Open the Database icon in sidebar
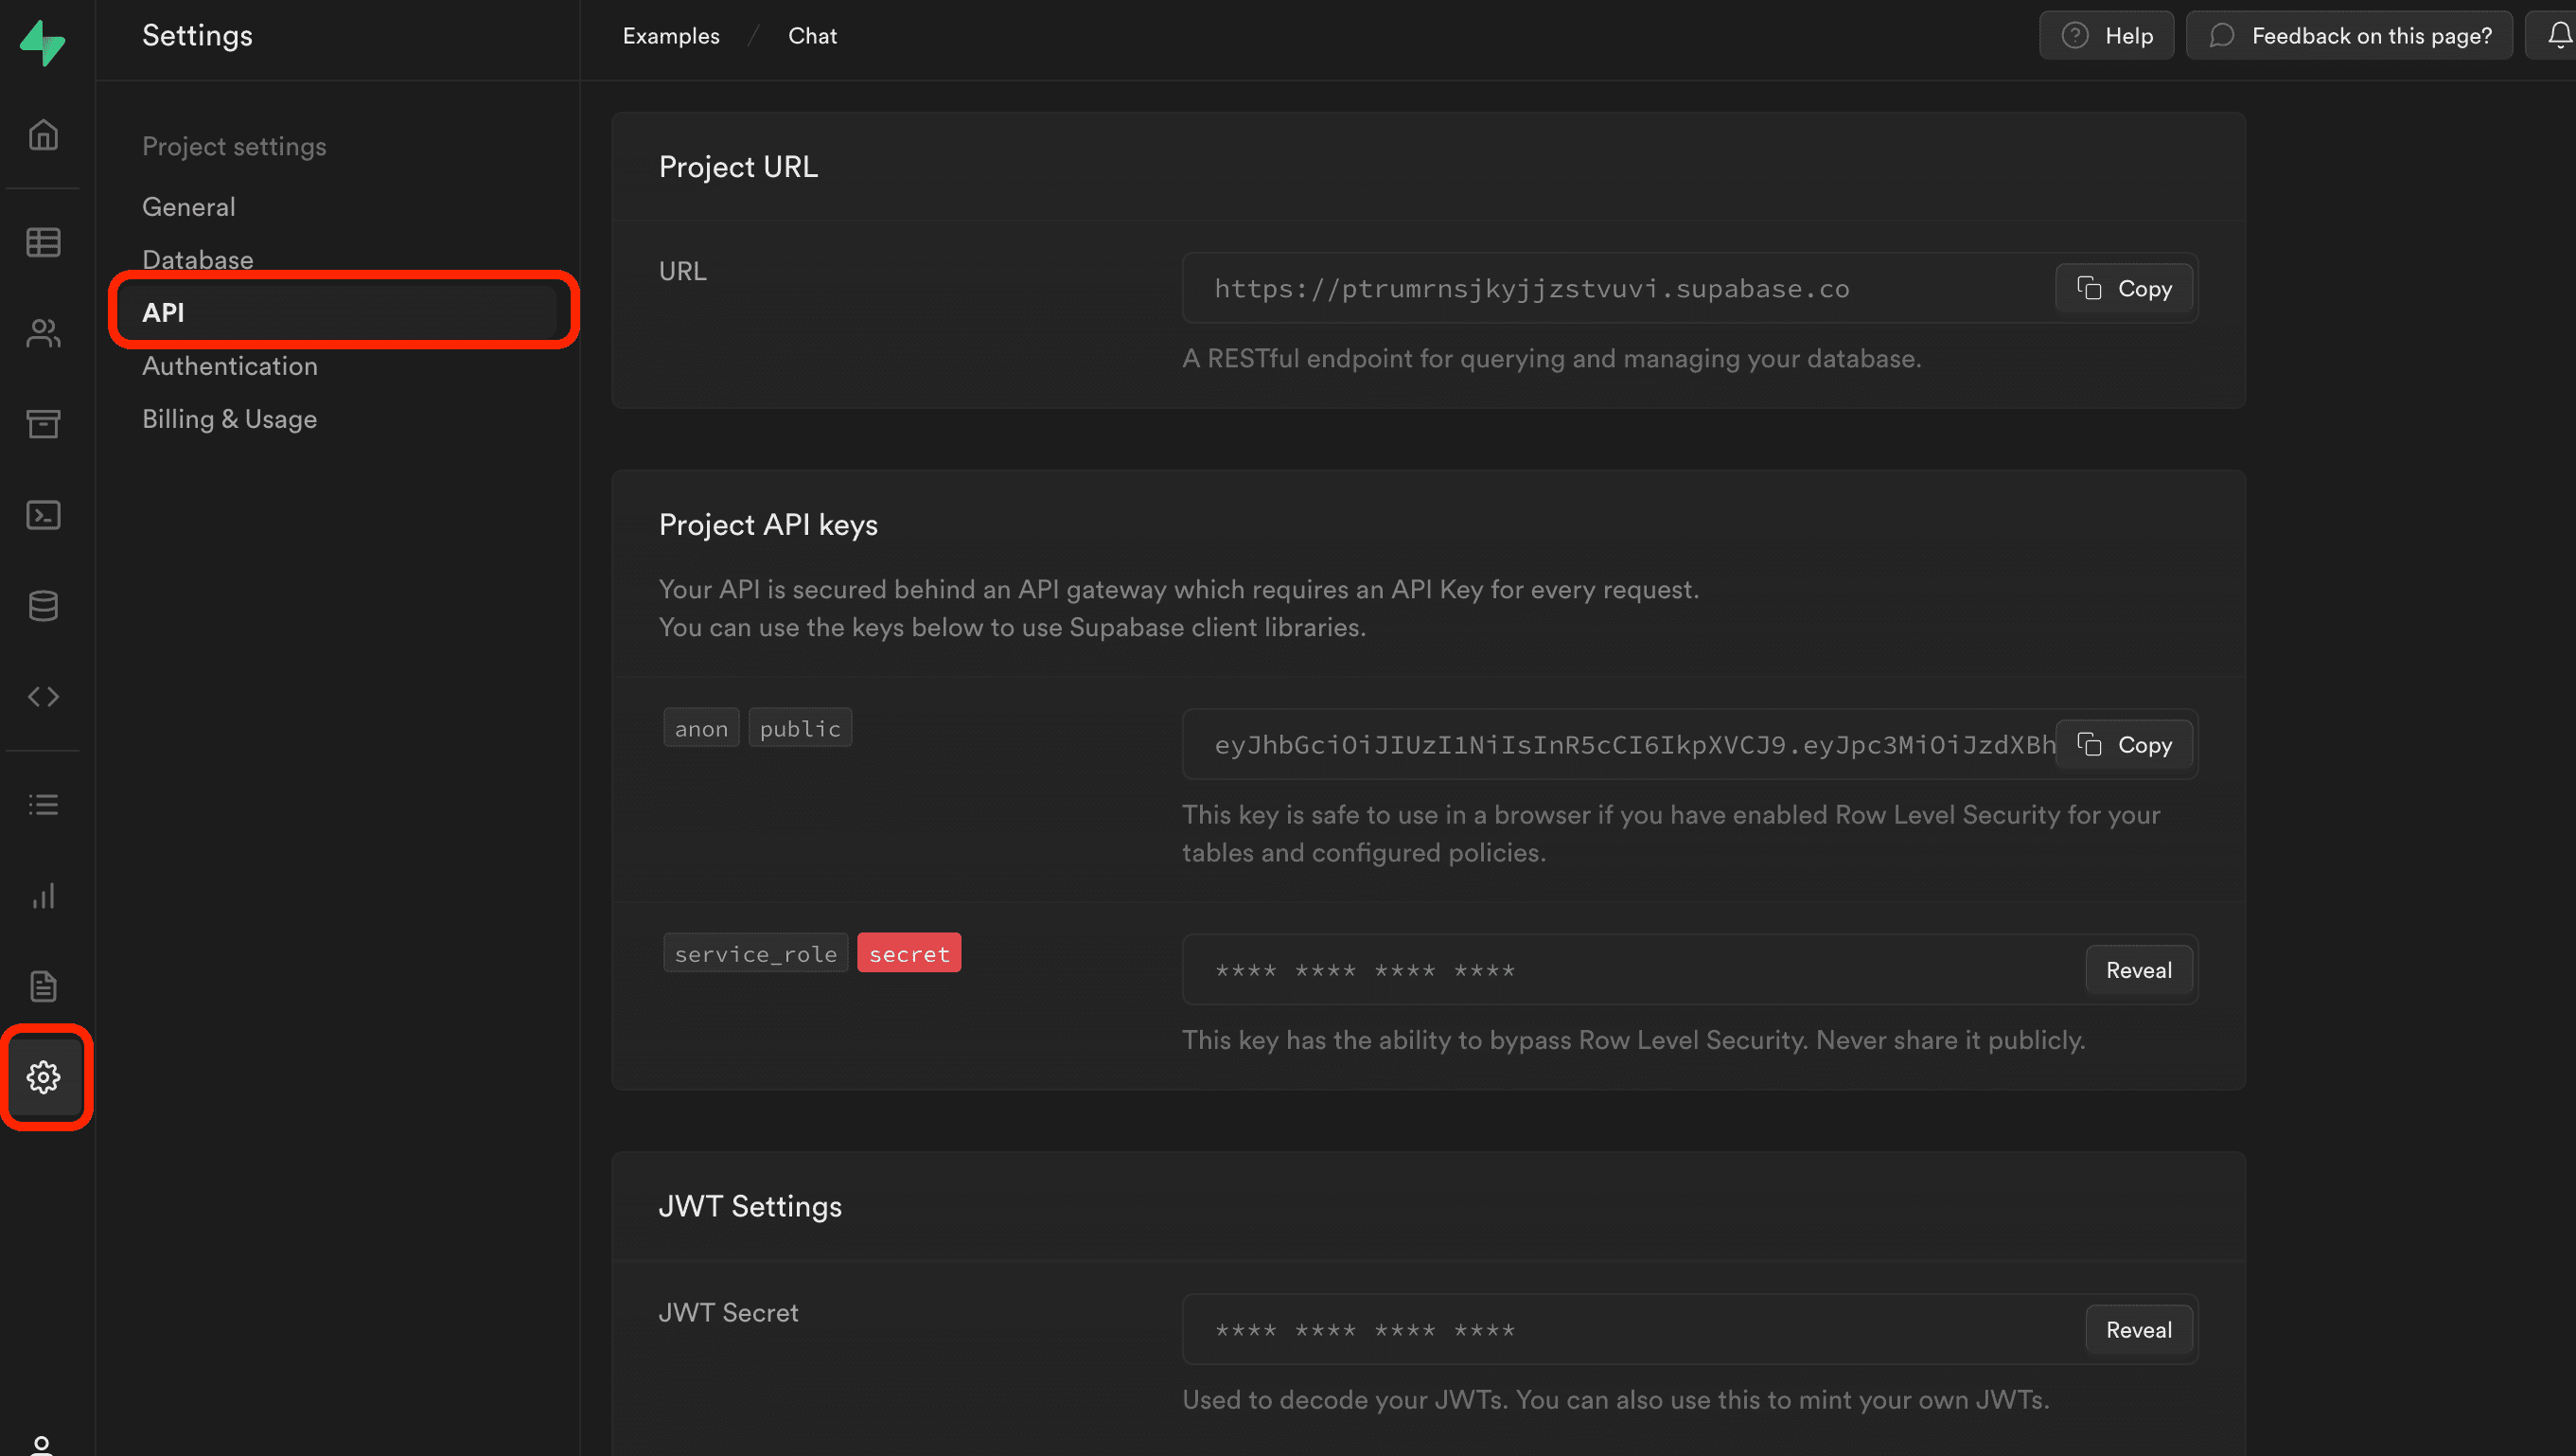2576x1456 pixels. click(43, 605)
